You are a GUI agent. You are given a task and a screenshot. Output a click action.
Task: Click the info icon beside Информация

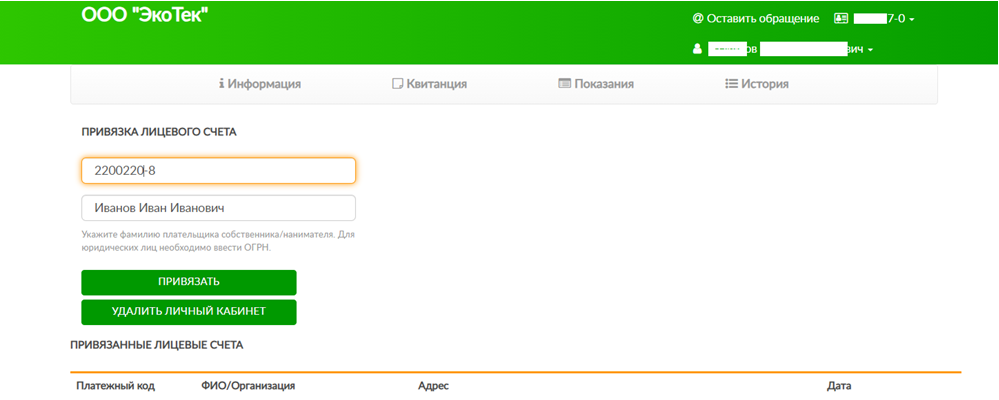(x=221, y=84)
